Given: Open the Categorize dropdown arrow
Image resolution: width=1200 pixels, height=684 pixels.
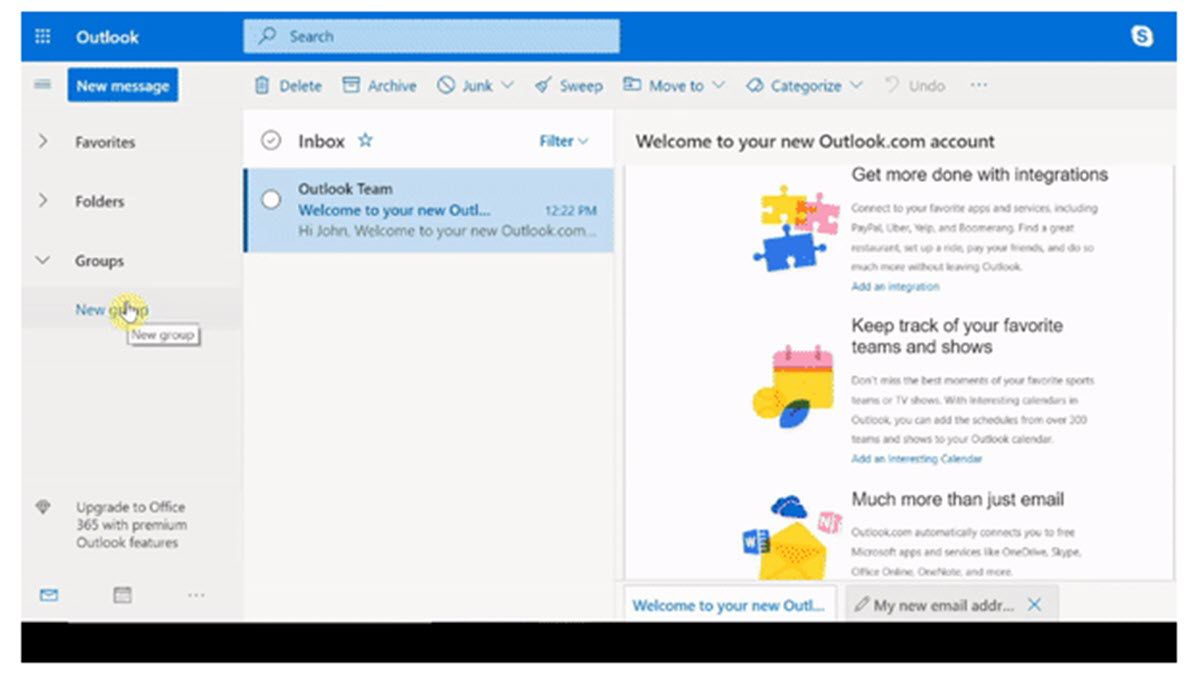Looking at the screenshot, I should coord(856,86).
